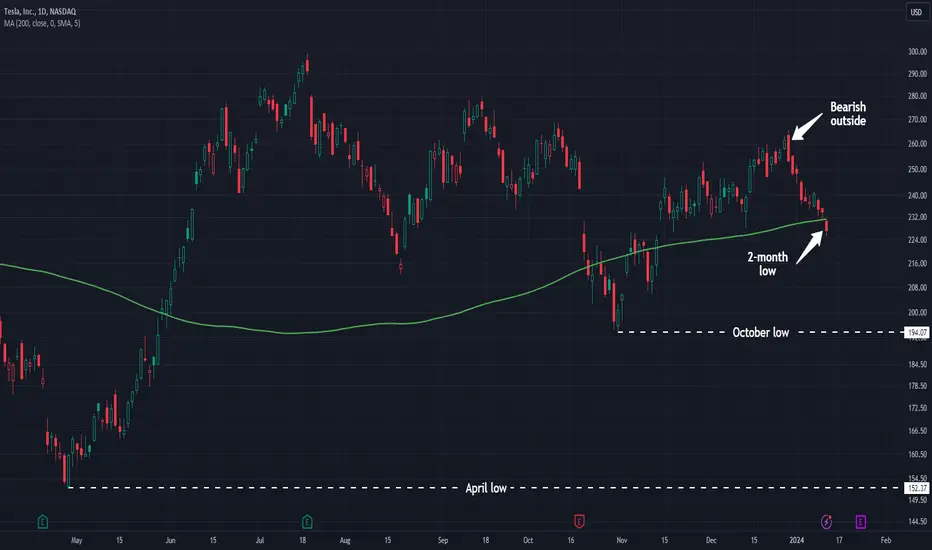The width and height of the screenshot is (932, 550).
Task: Click the purple earnings icon near Jan 17
Action: point(861,522)
